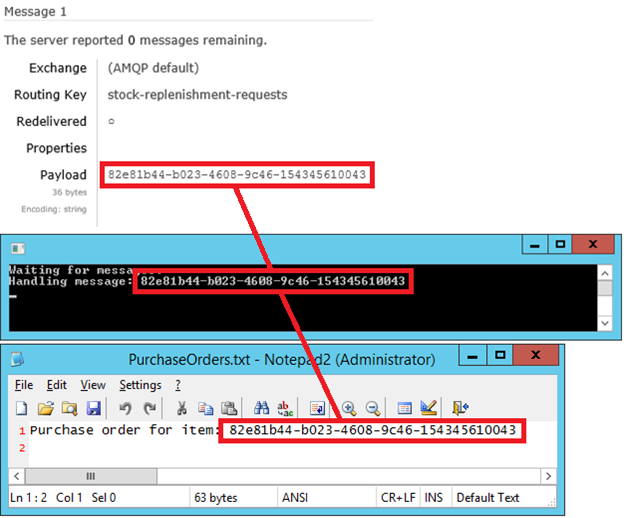Toggle the INS insert mode indicator
Image resolution: width=624 pixels, height=518 pixels.
[x=434, y=497]
